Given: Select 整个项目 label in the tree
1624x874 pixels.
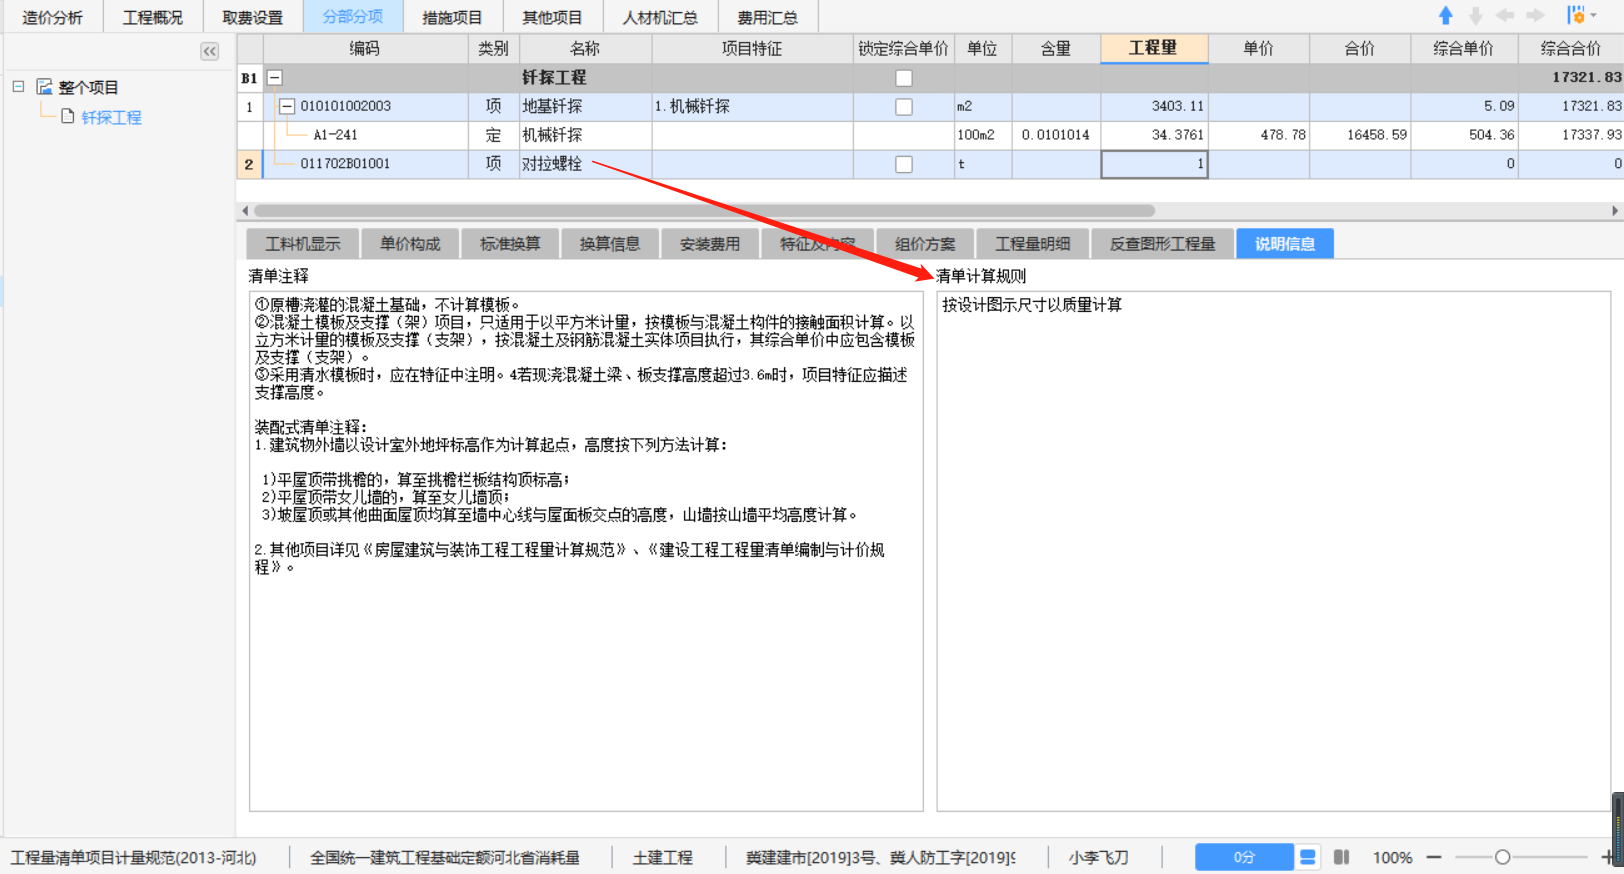Looking at the screenshot, I should pos(88,87).
